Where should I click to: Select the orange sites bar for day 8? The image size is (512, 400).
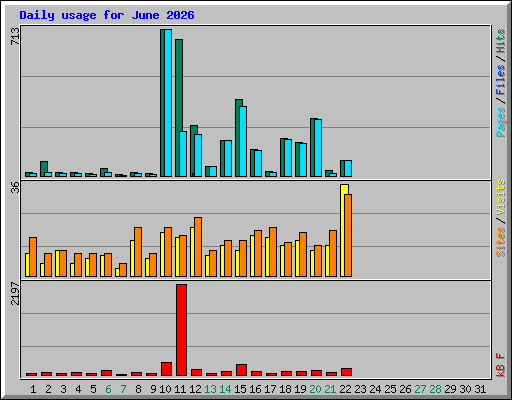tap(138, 252)
